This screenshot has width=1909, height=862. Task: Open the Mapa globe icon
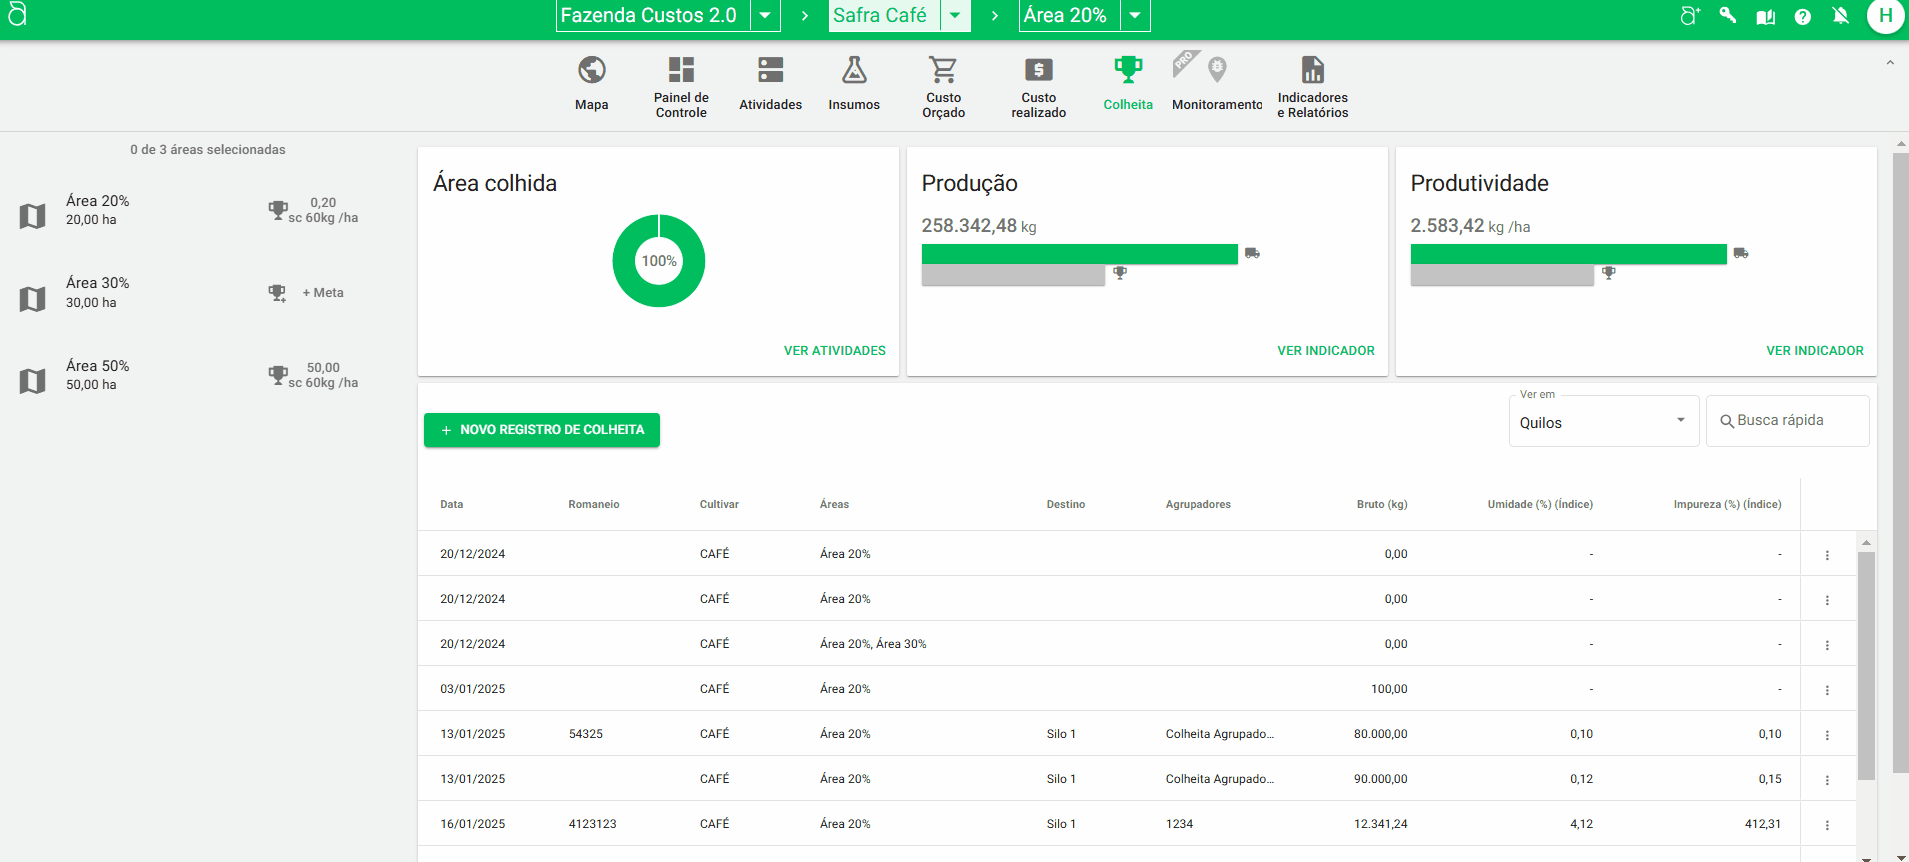591,71
